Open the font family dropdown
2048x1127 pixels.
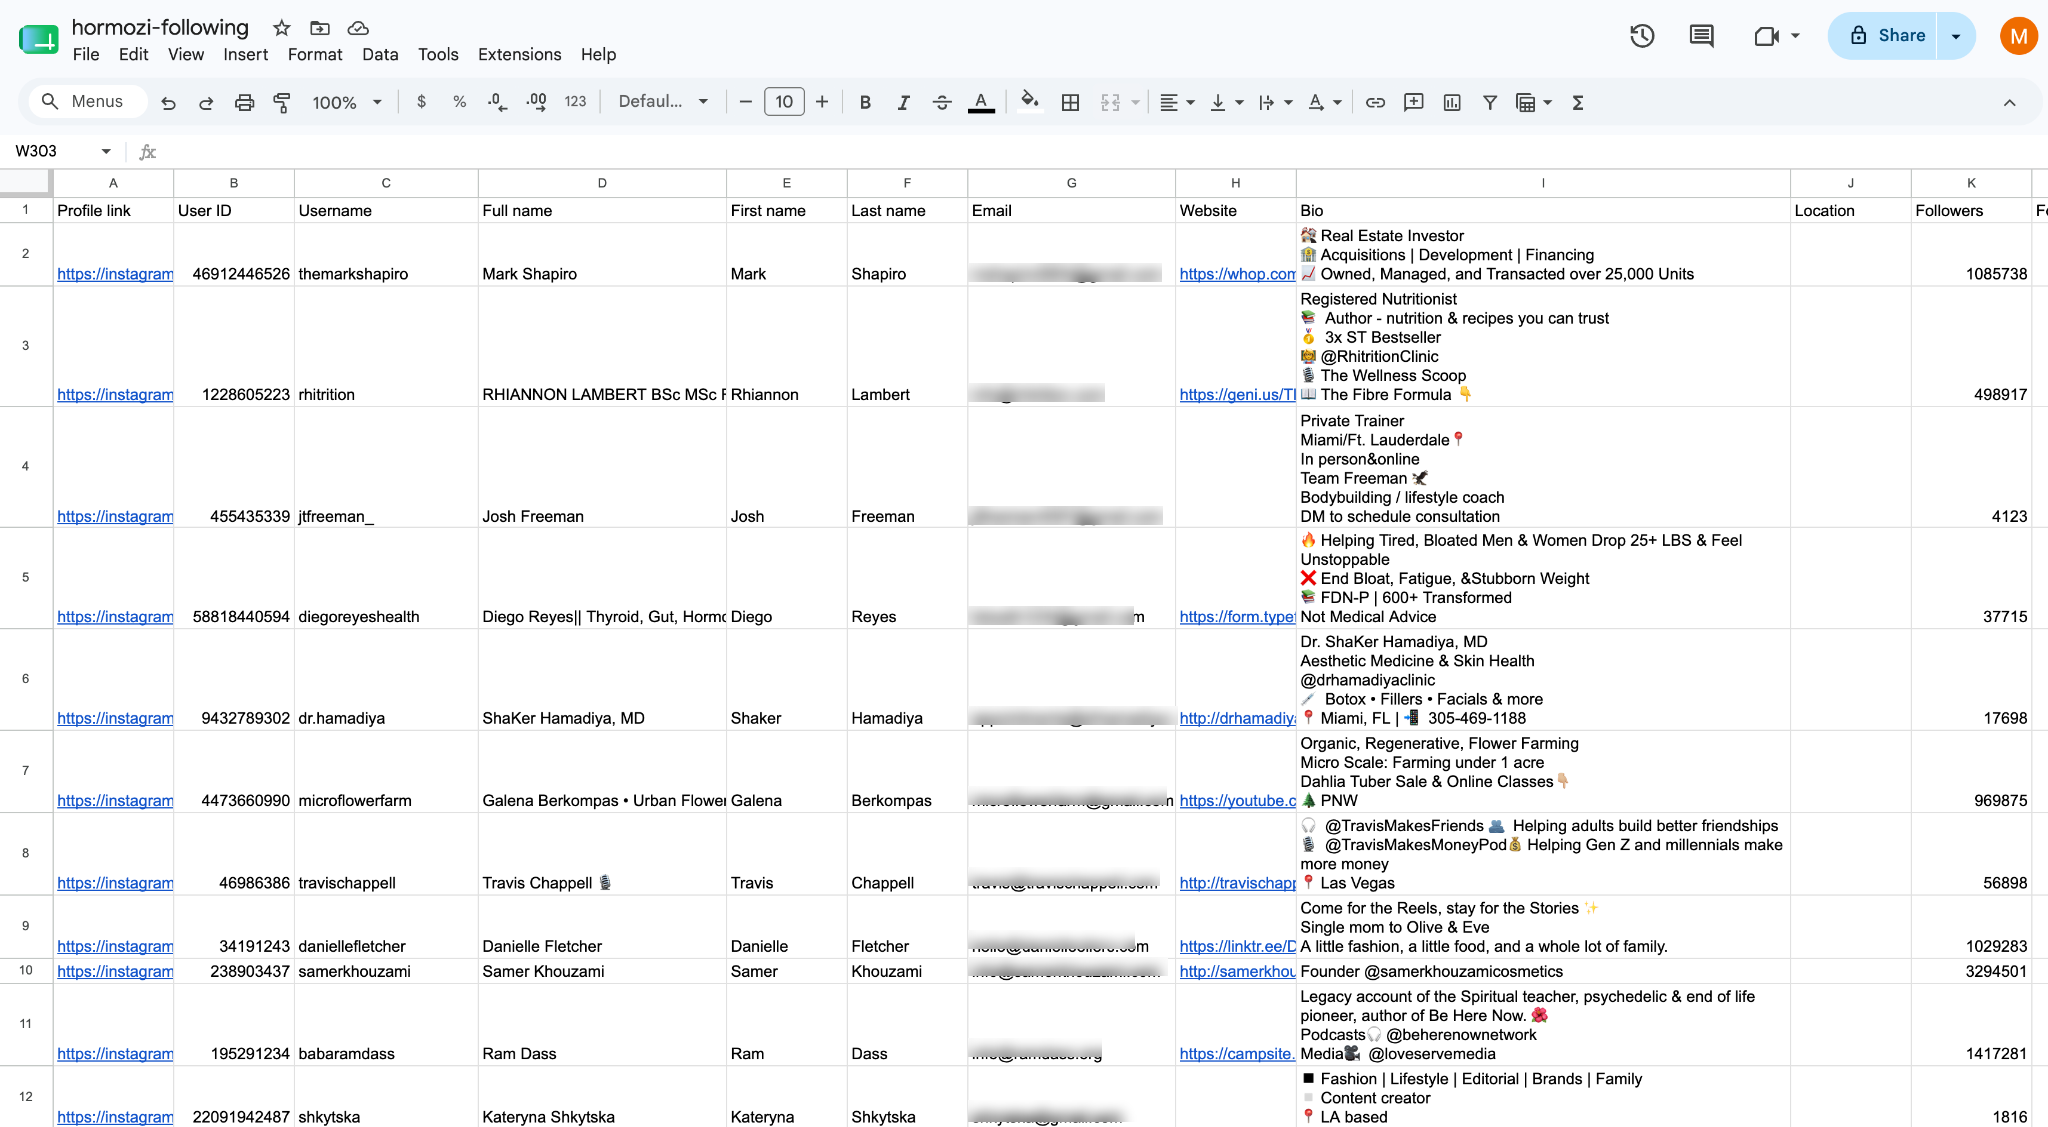pyautogui.click(x=663, y=102)
